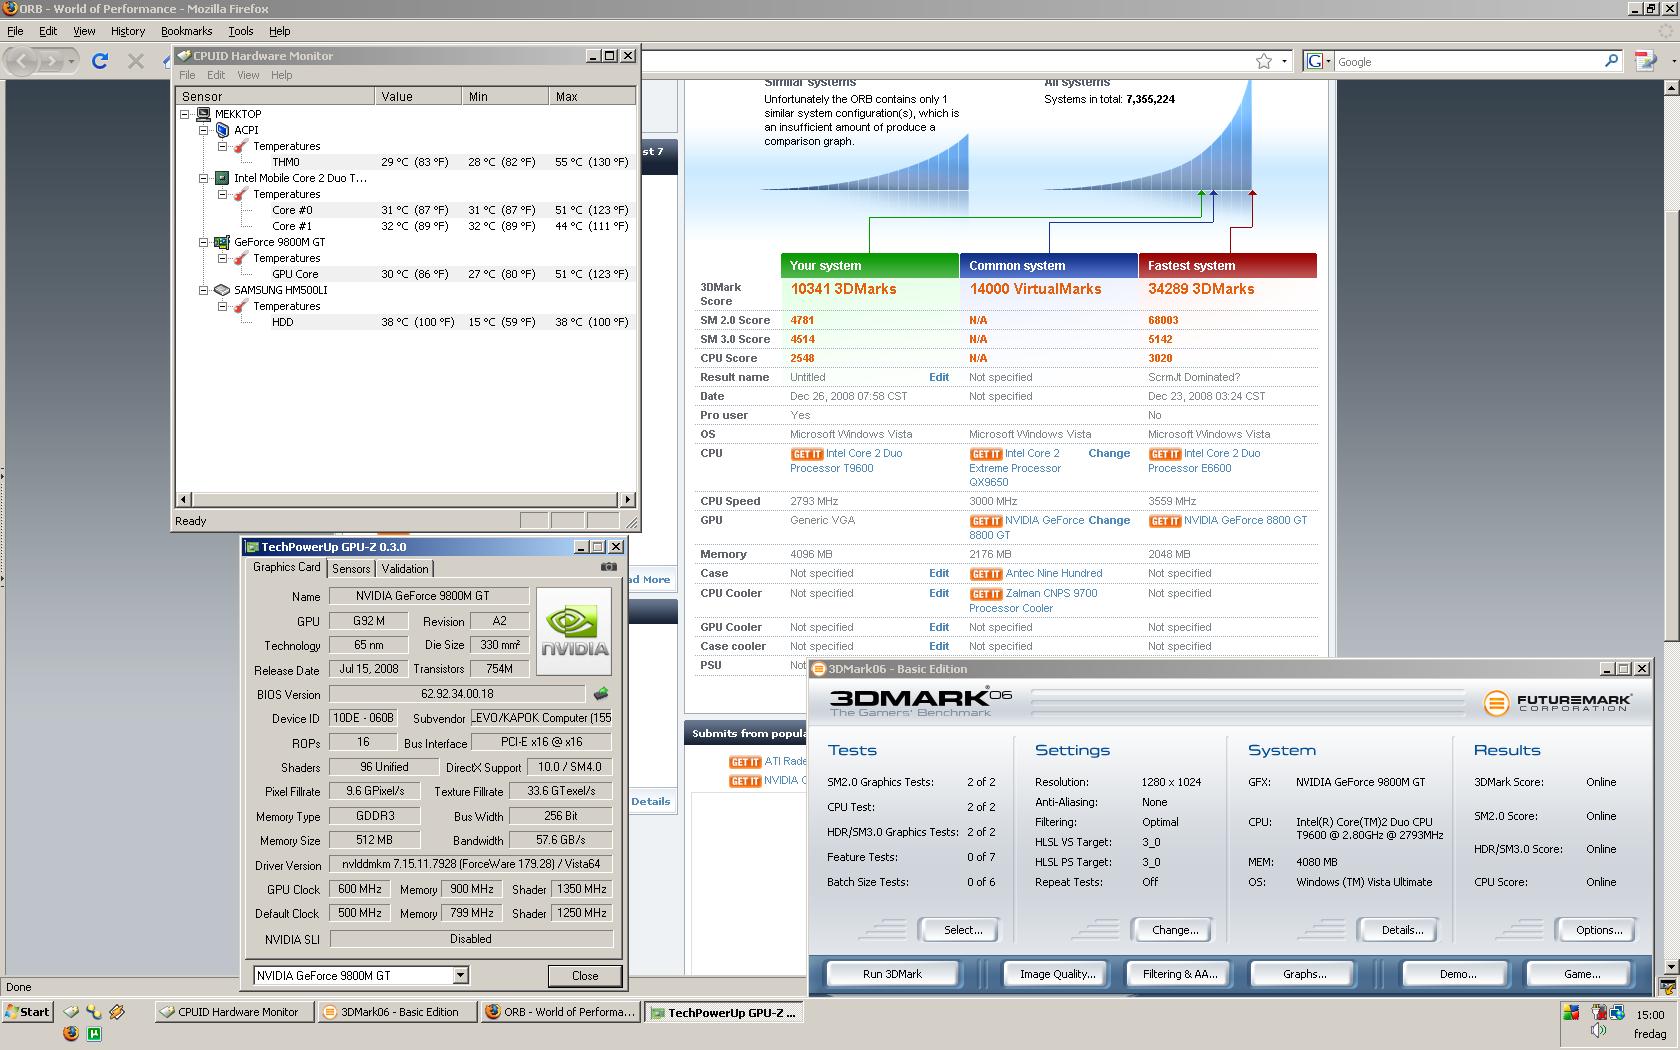1680x1050 pixels.
Task: Click the Options... button in Results
Action: [1598, 930]
